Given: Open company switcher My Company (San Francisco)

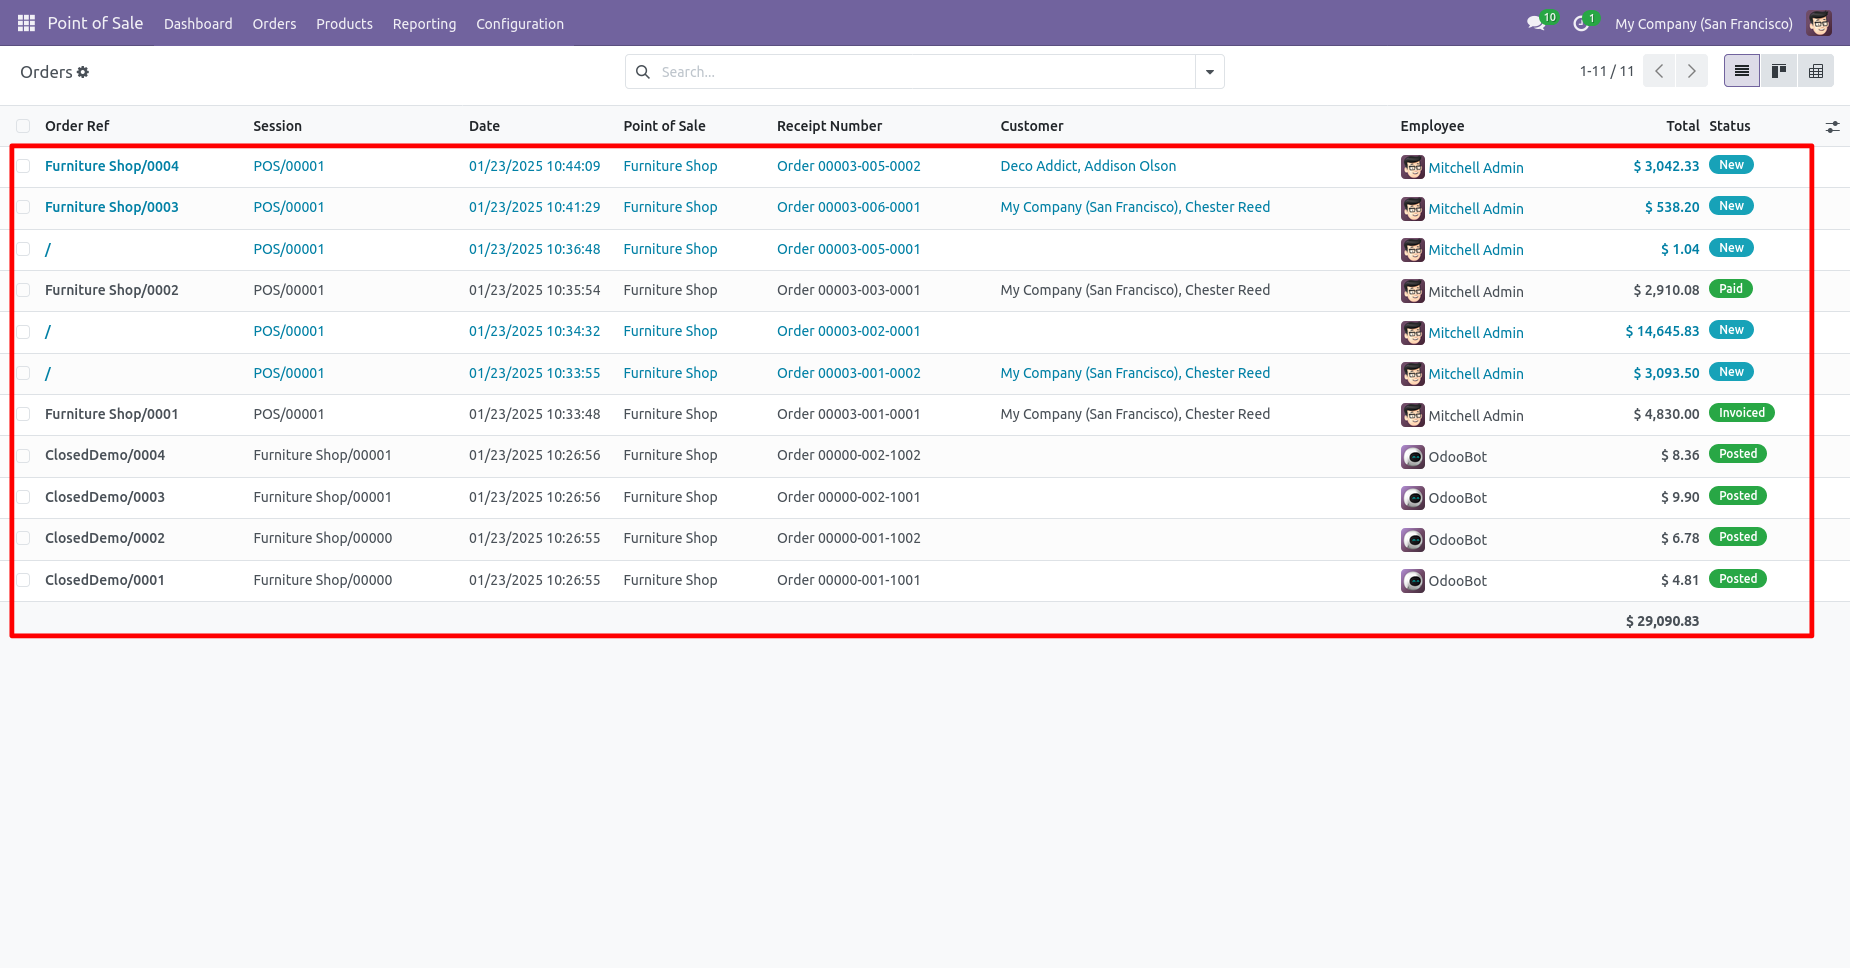Looking at the screenshot, I should click(x=1703, y=24).
